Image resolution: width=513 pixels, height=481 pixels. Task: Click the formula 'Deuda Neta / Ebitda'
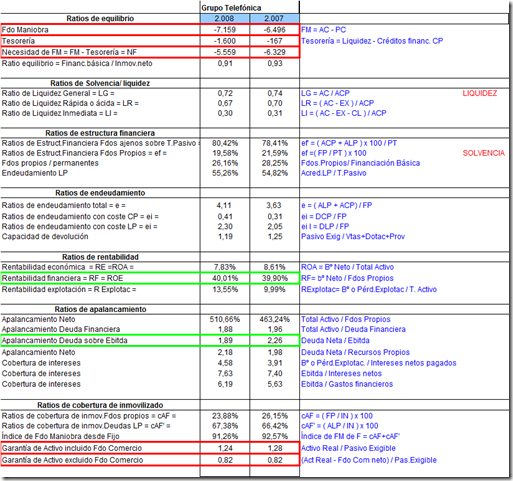335,340
